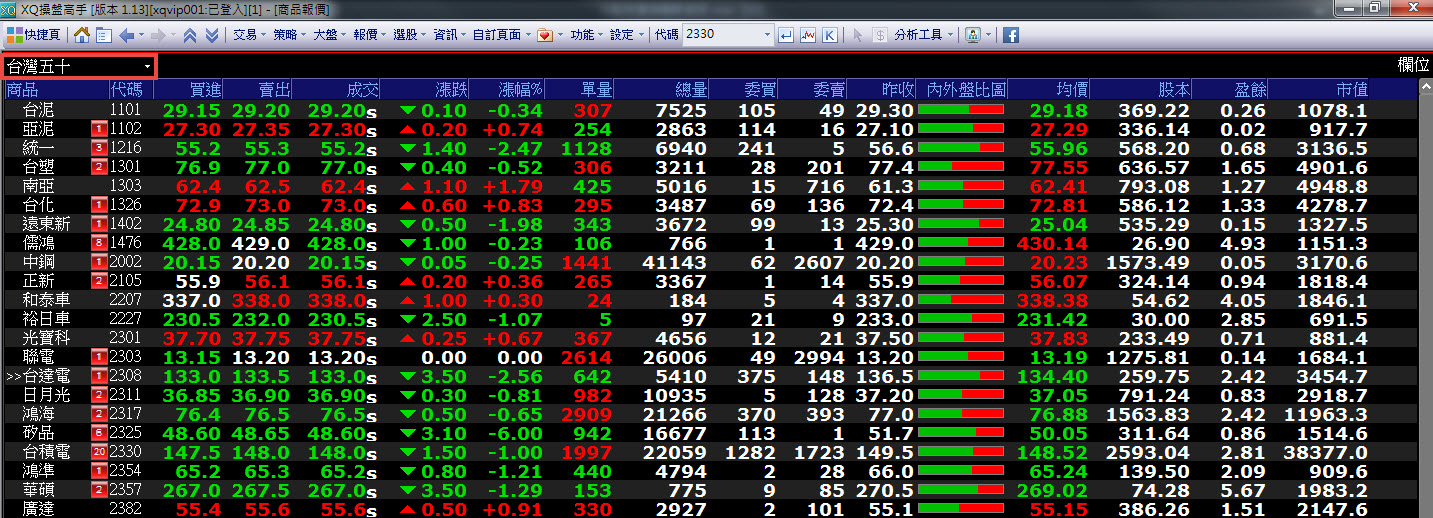Expand the favorites folder dropdown arrow
The width and height of the screenshot is (1433, 518).
click(559, 34)
